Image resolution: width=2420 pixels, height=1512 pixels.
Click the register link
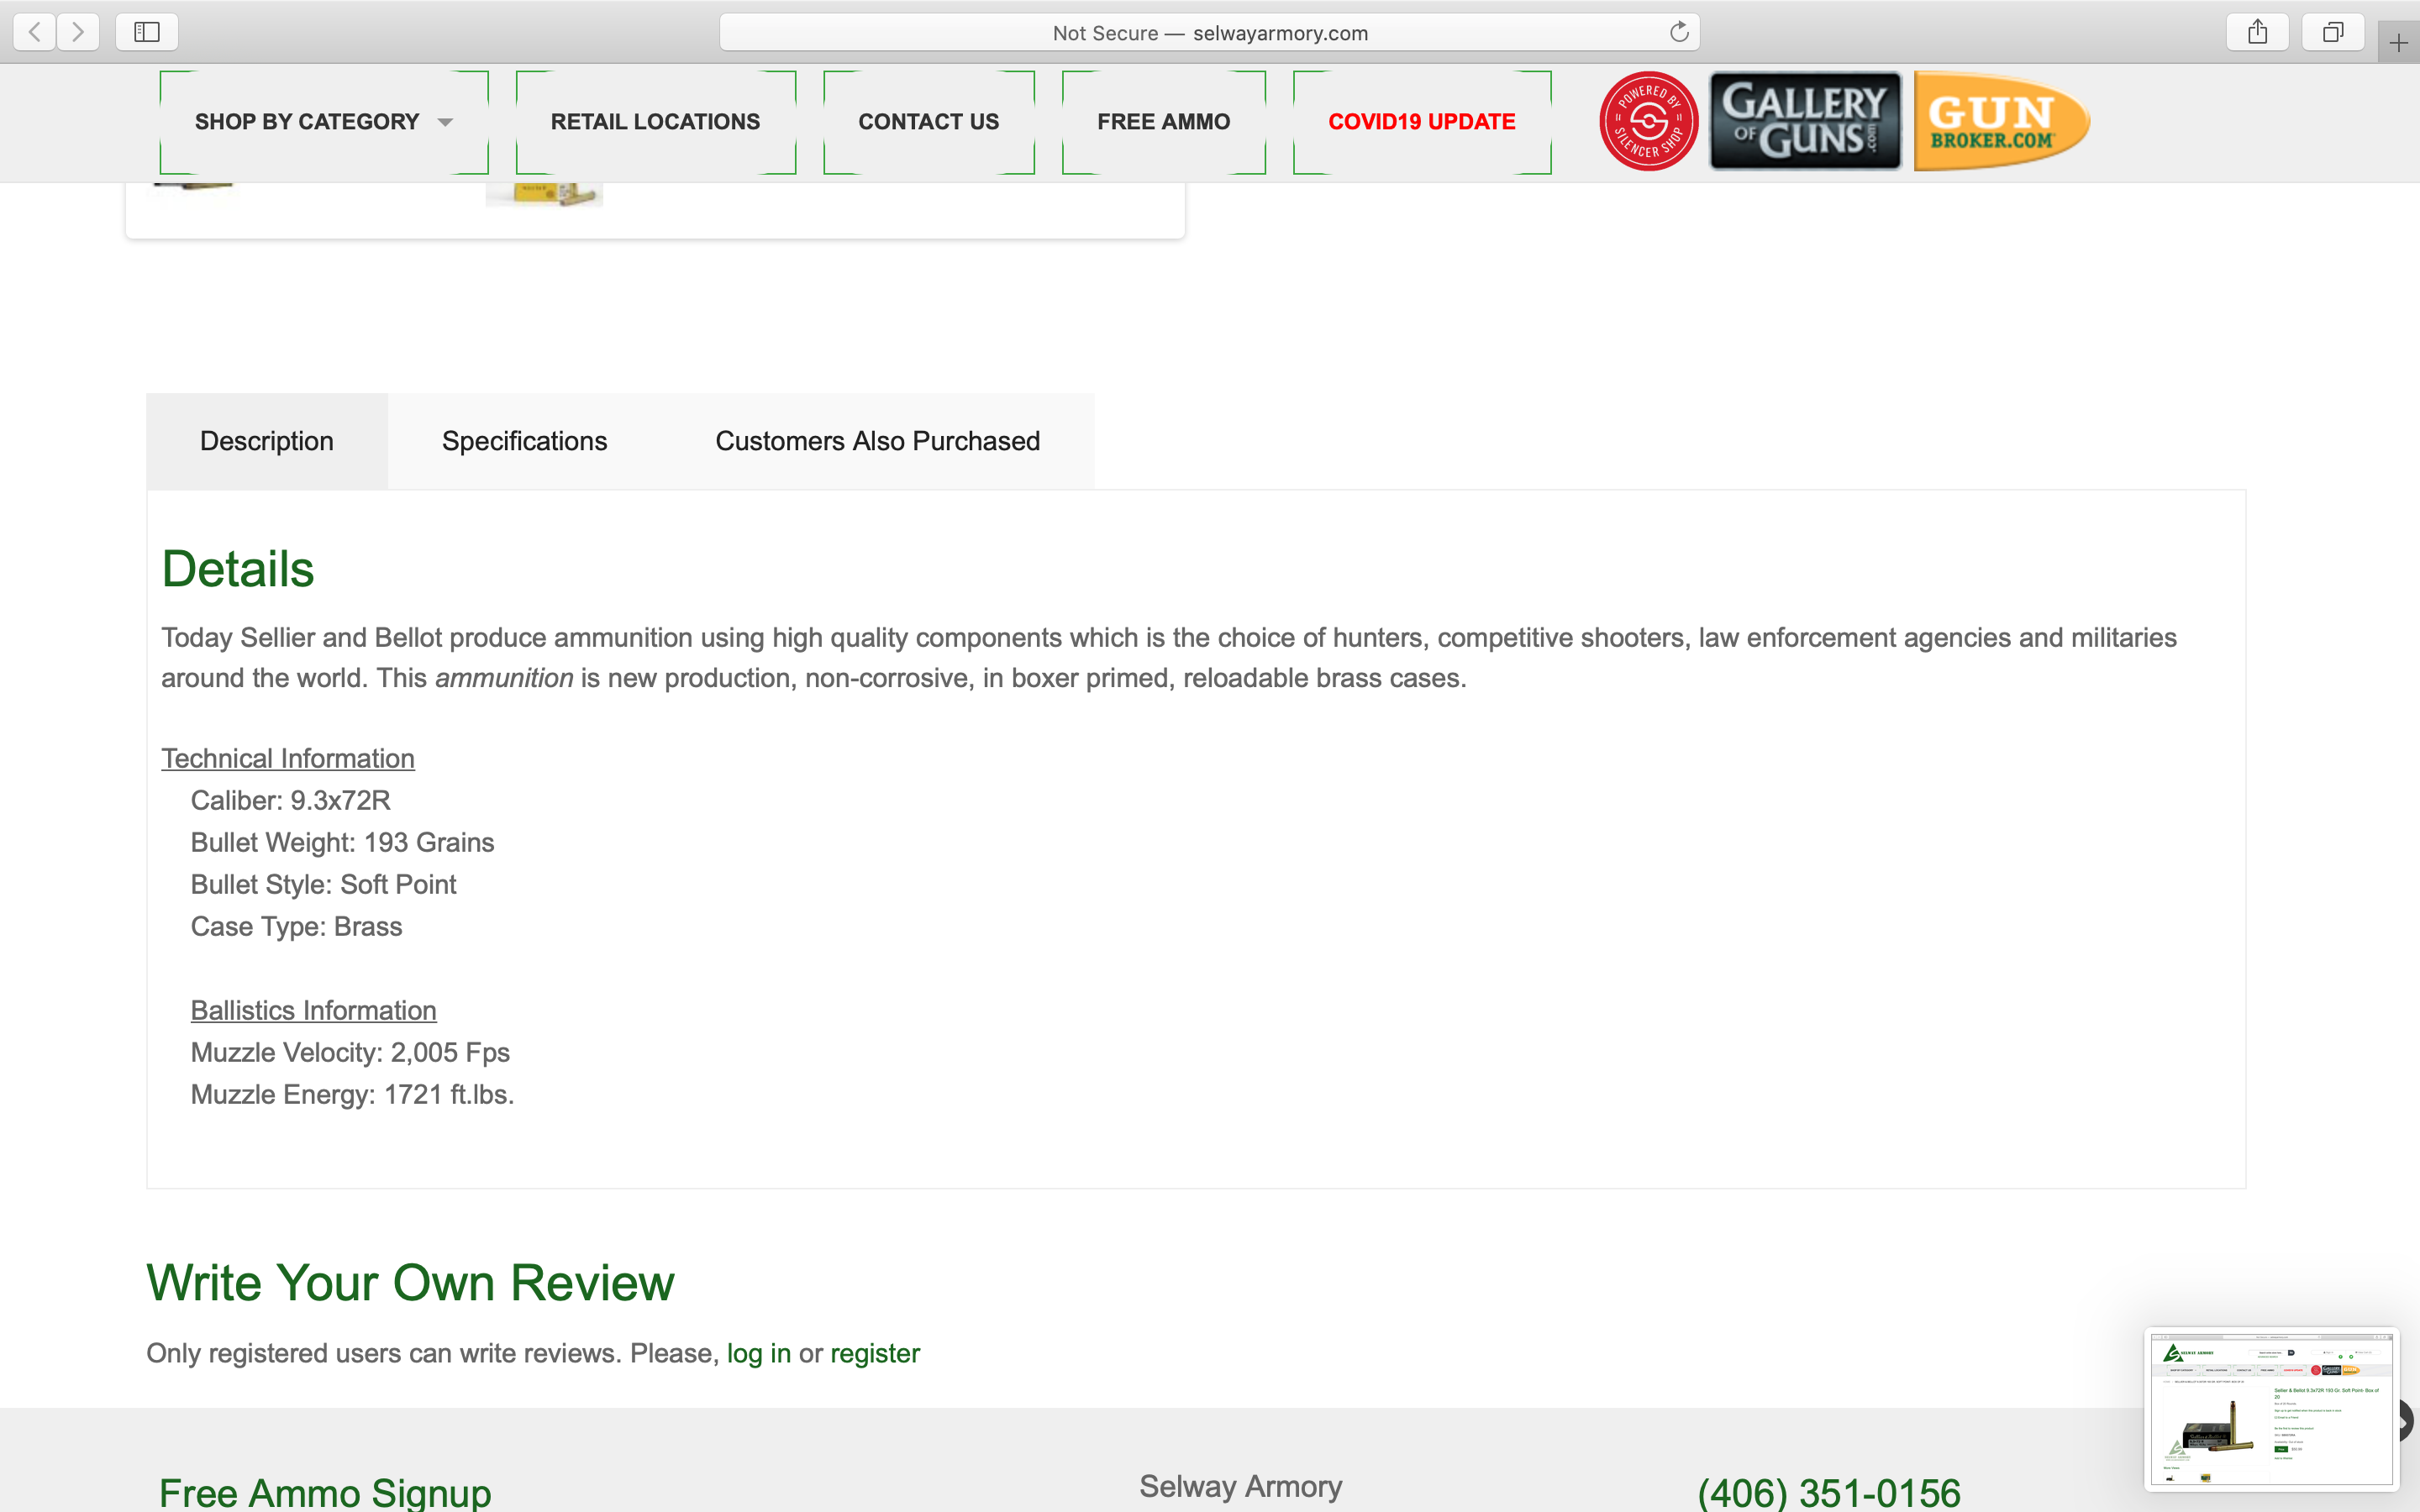(x=875, y=1353)
